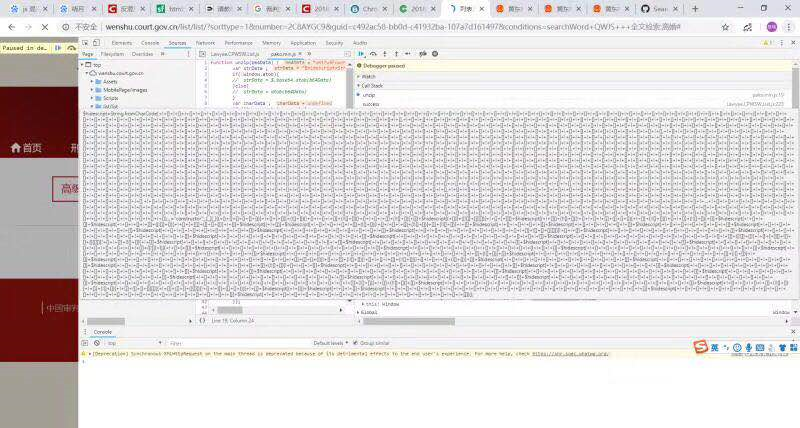Open the Audits tab
This screenshot has height=428, width=800.
pyautogui.click(x=360, y=43)
